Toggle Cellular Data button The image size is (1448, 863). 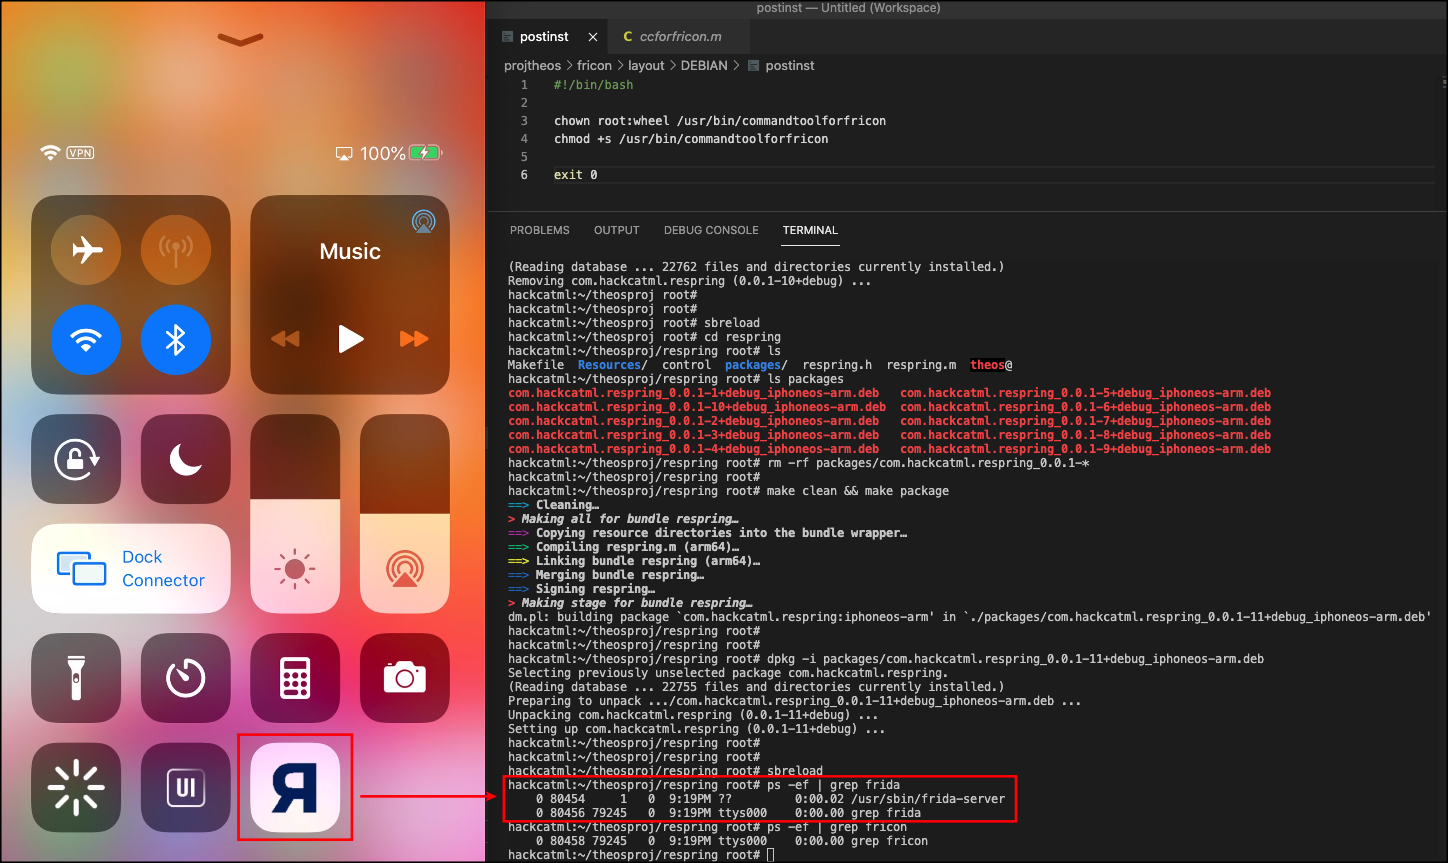(176, 249)
